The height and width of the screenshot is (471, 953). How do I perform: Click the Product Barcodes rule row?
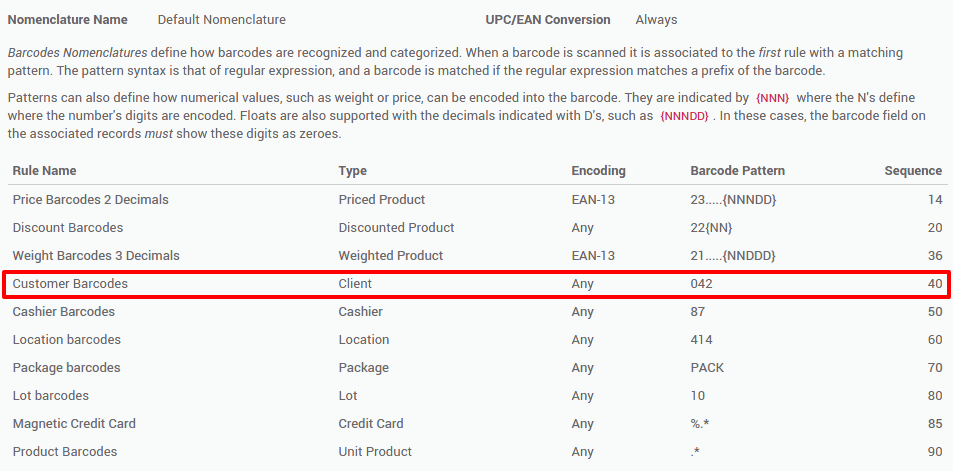pos(477,451)
